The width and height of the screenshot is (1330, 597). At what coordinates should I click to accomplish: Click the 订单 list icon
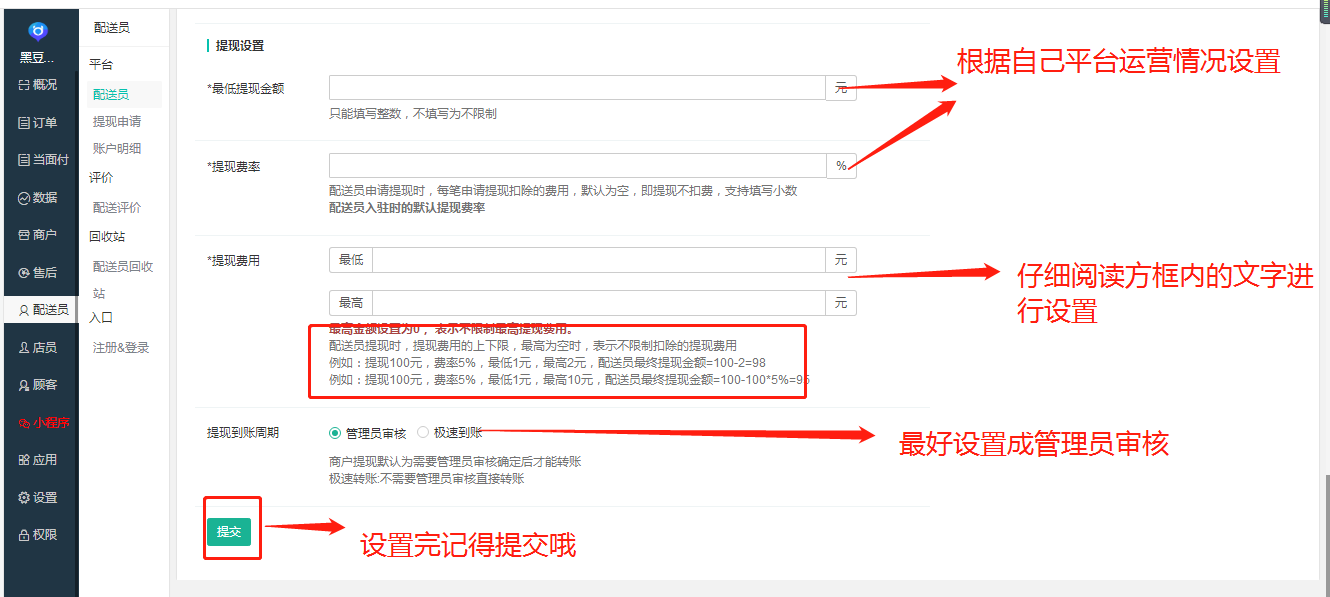(x=24, y=123)
